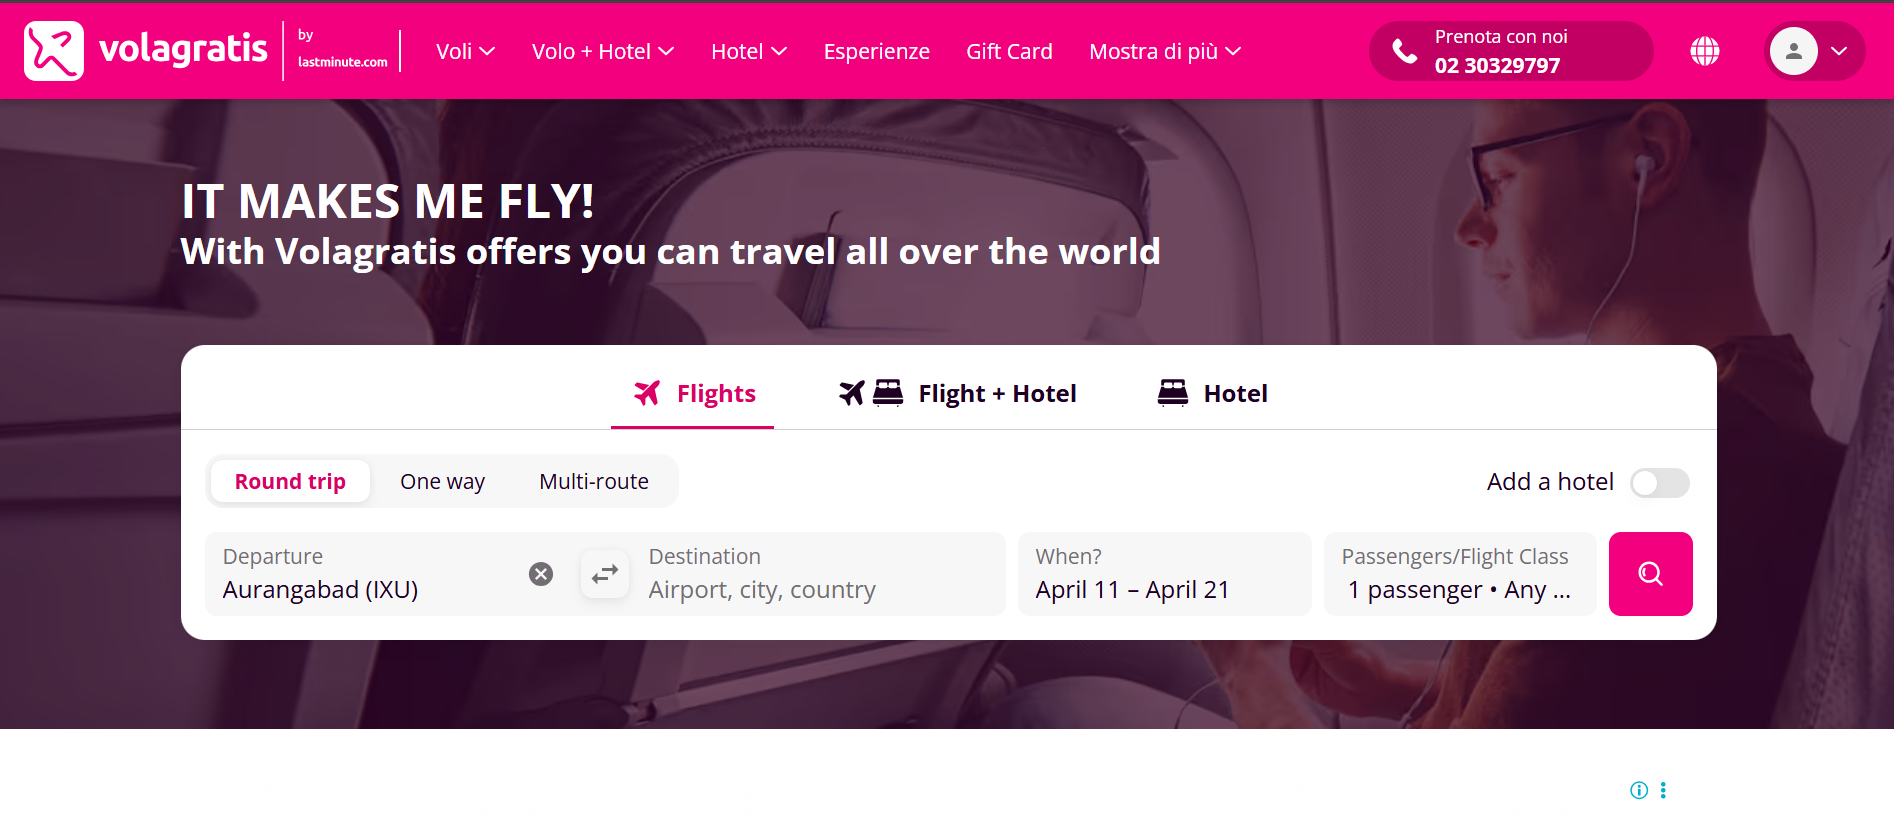Select the Multi-route trip type

[594, 482]
